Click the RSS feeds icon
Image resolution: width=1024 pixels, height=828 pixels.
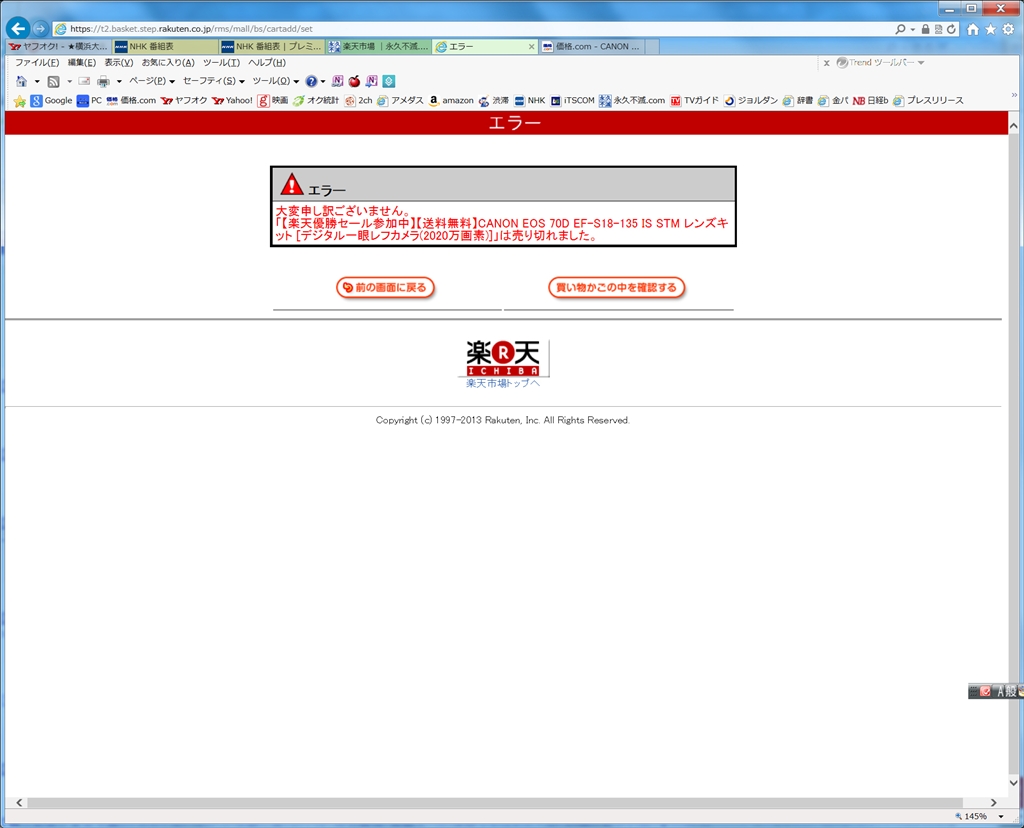tap(54, 82)
